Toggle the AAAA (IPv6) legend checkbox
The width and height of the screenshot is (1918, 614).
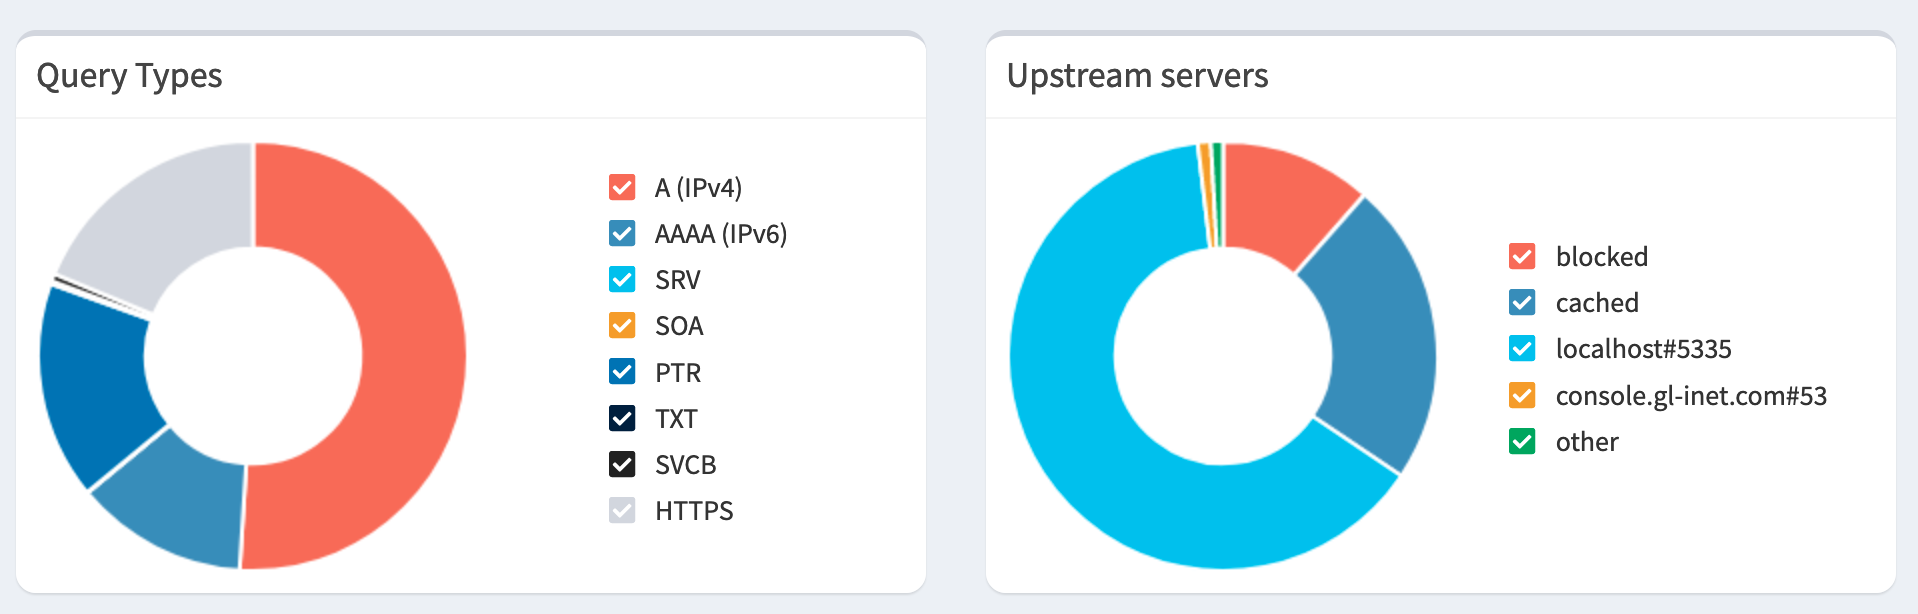[622, 233]
